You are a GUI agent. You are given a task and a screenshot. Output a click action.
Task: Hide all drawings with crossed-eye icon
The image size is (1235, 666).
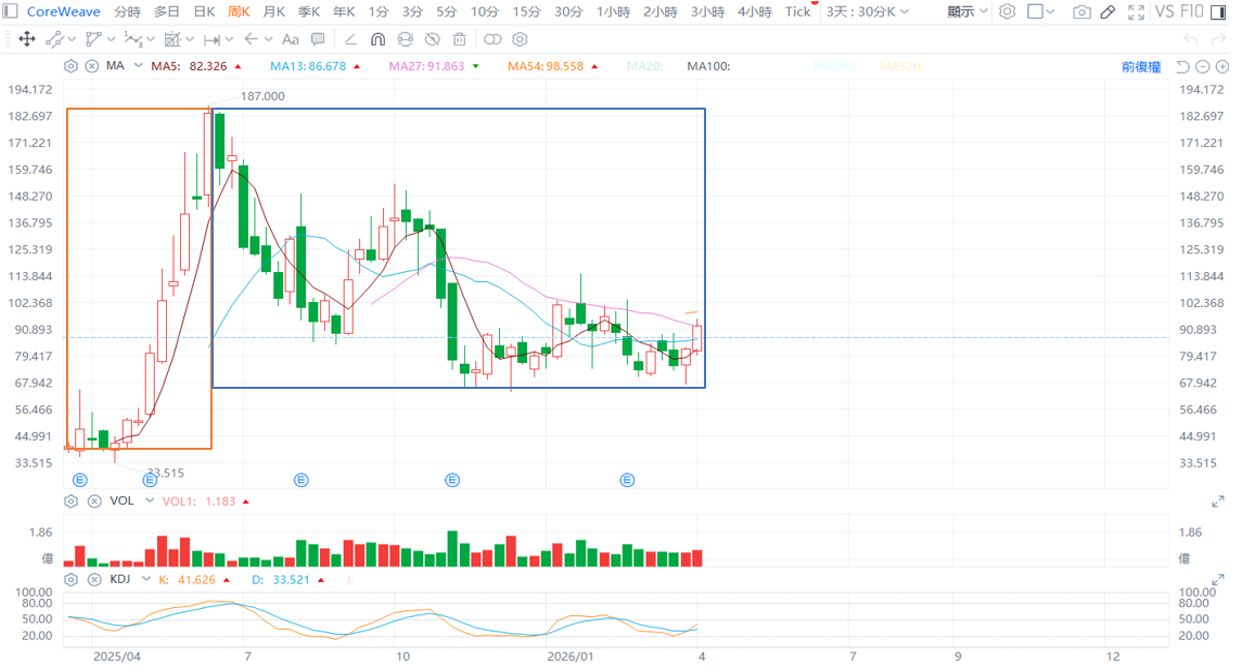click(x=432, y=39)
